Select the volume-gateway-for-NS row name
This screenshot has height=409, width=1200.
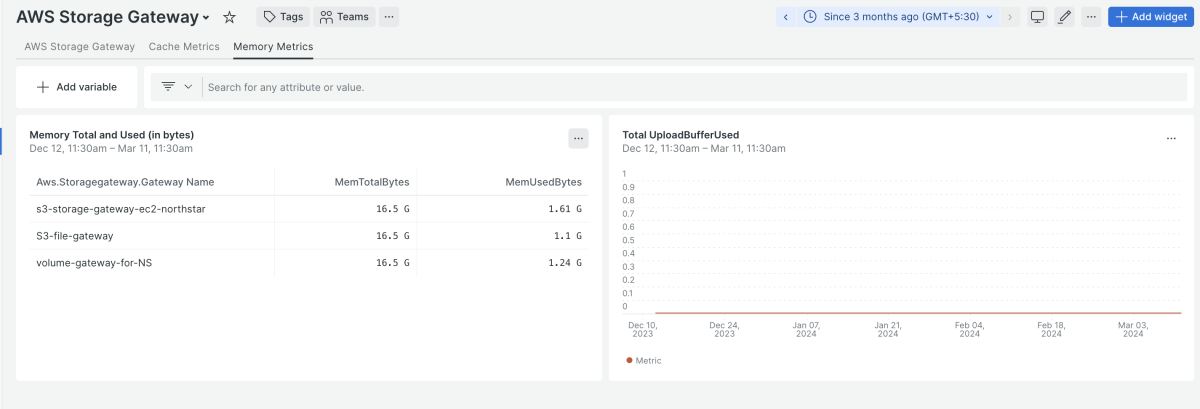point(94,263)
